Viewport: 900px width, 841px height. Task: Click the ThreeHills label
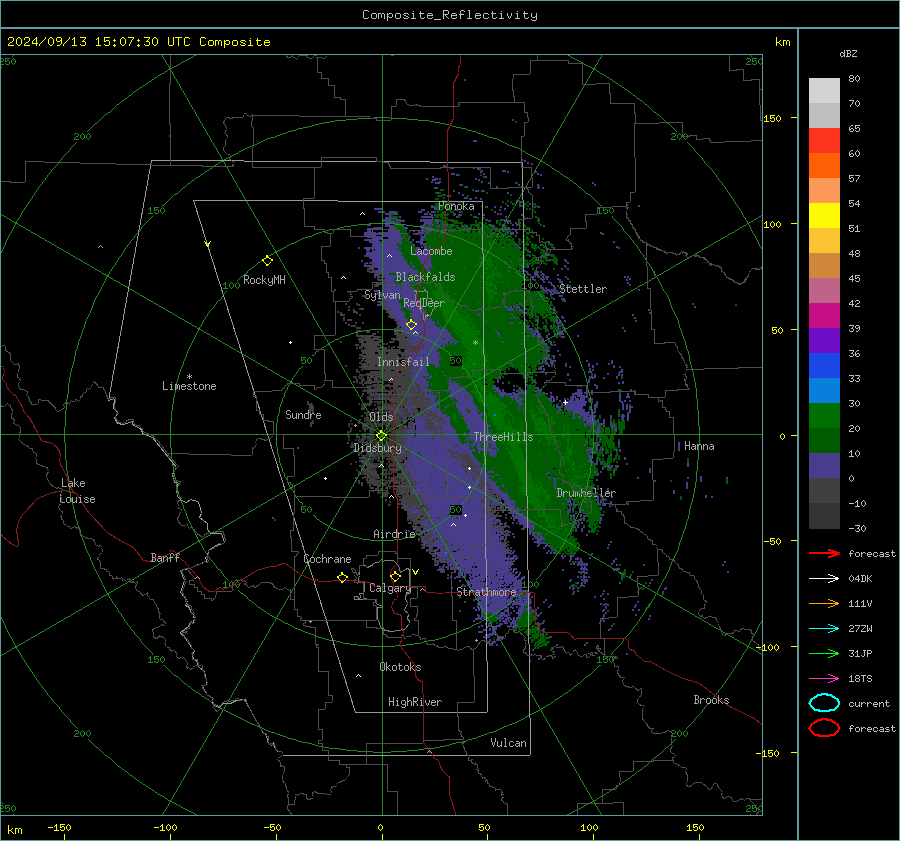tap(503, 437)
